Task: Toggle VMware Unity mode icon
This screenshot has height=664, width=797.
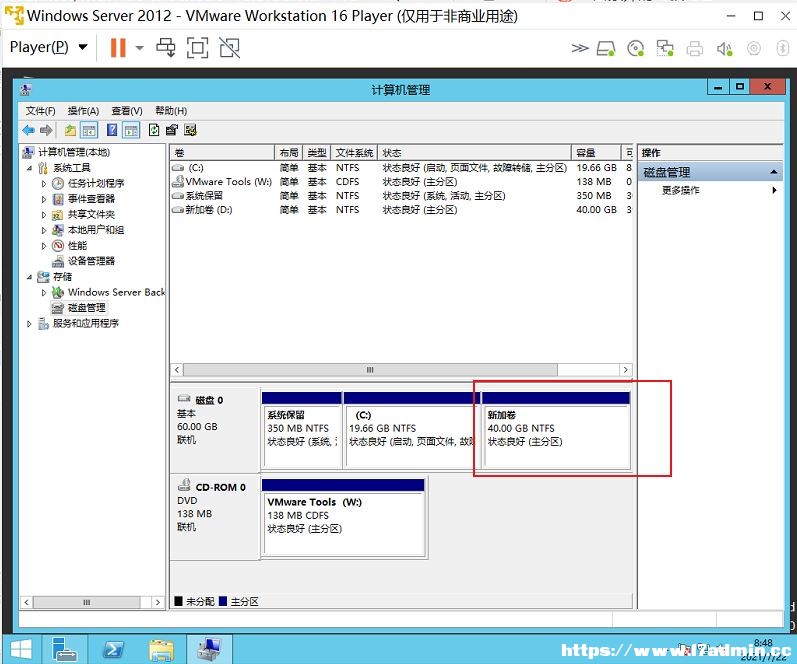Action: 230,48
